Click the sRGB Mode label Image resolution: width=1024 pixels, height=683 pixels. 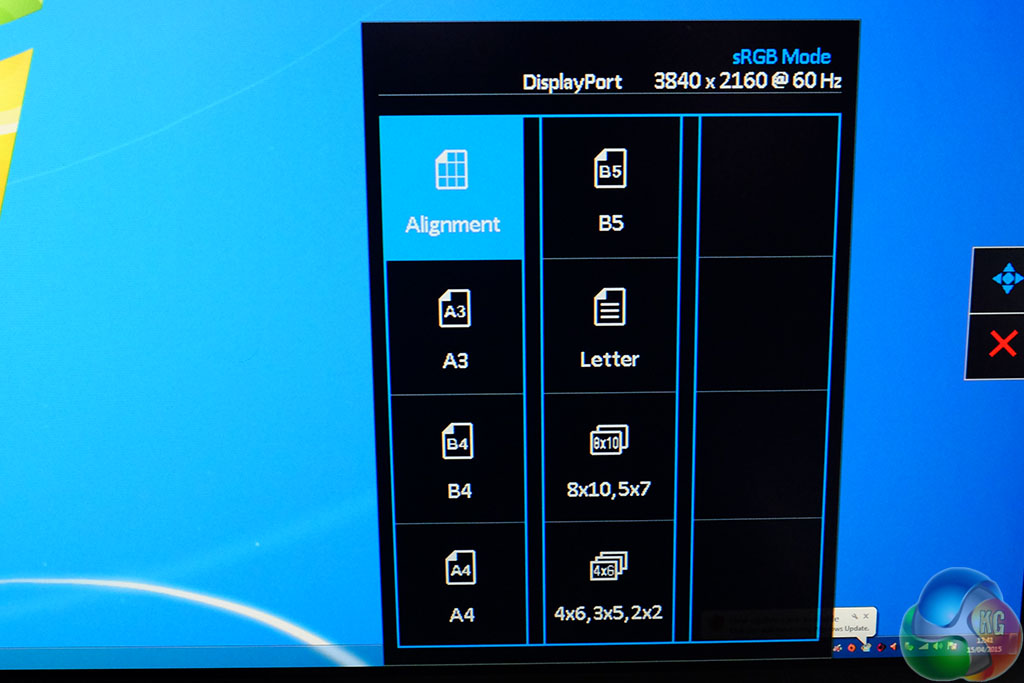781,57
